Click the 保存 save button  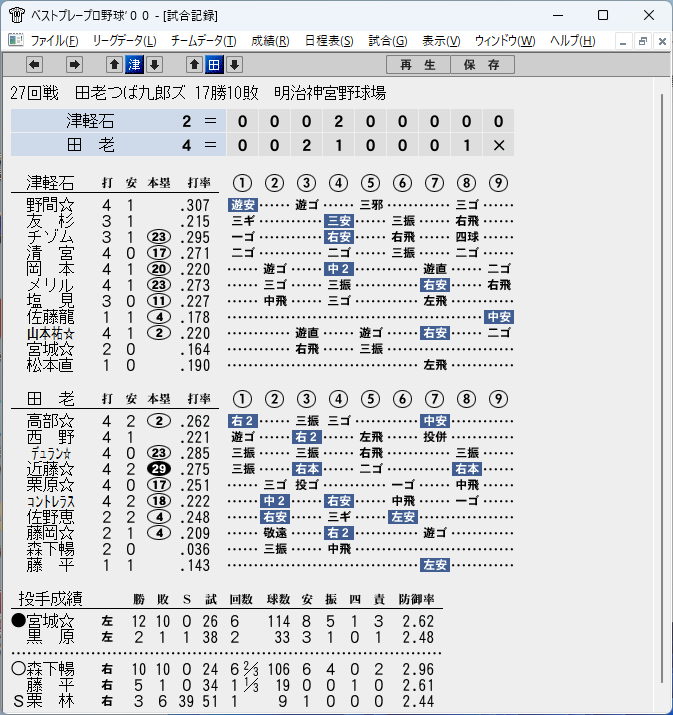[482, 65]
